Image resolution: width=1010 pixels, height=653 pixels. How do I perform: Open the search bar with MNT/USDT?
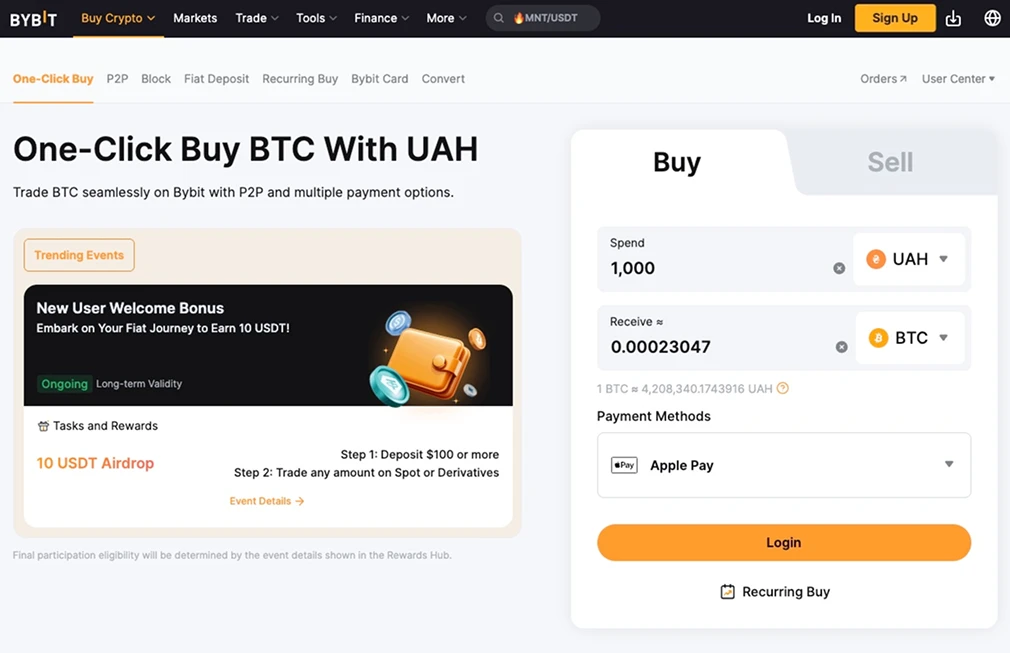[x=543, y=17]
